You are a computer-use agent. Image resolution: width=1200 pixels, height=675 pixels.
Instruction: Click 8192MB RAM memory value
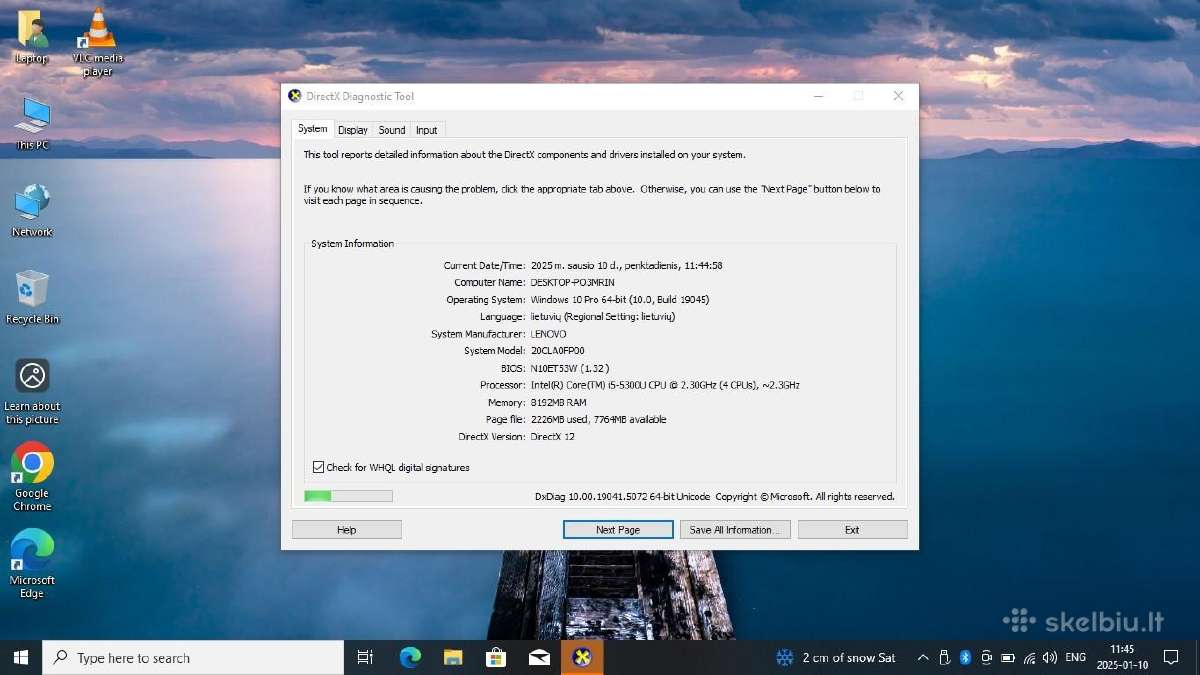558,402
